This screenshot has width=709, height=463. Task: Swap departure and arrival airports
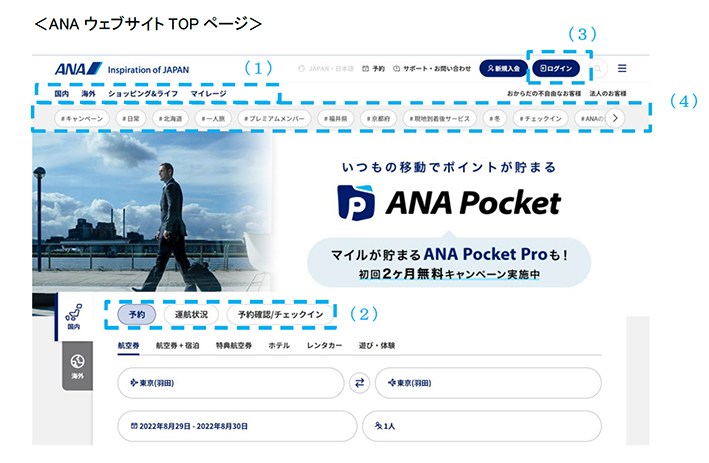point(359,383)
